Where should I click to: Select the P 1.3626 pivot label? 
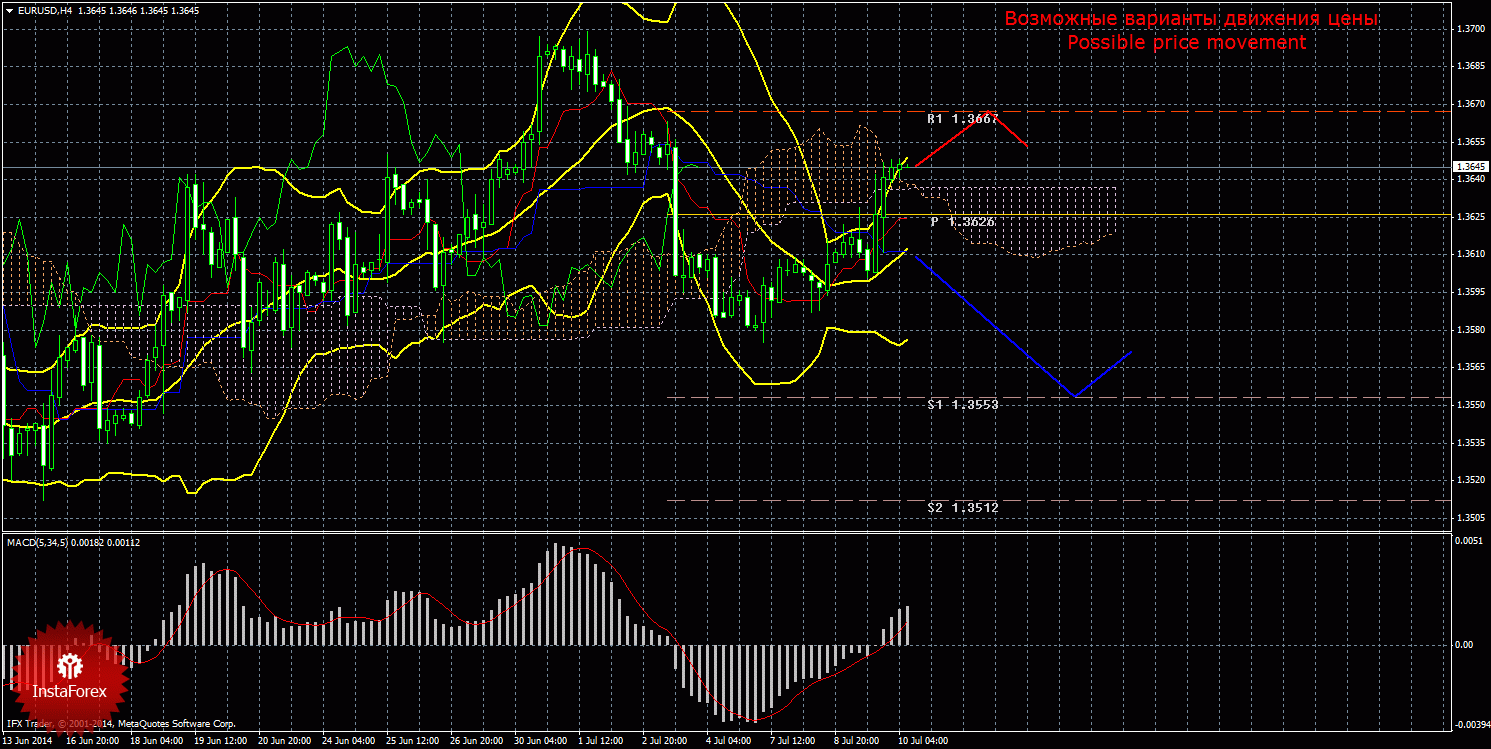962,221
